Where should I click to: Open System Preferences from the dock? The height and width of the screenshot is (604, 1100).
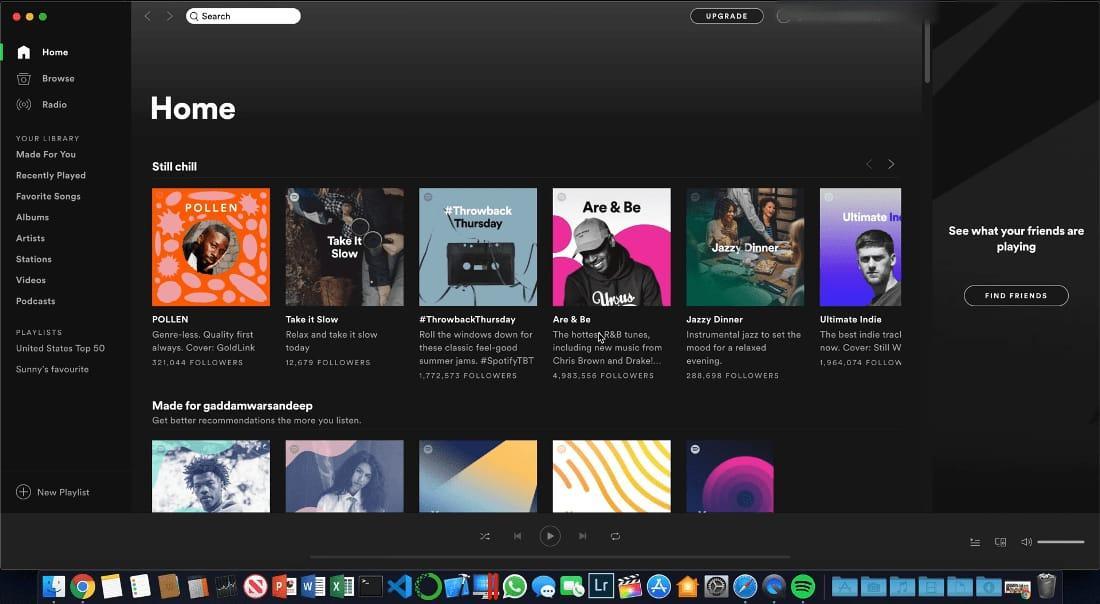pyautogui.click(x=716, y=586)
